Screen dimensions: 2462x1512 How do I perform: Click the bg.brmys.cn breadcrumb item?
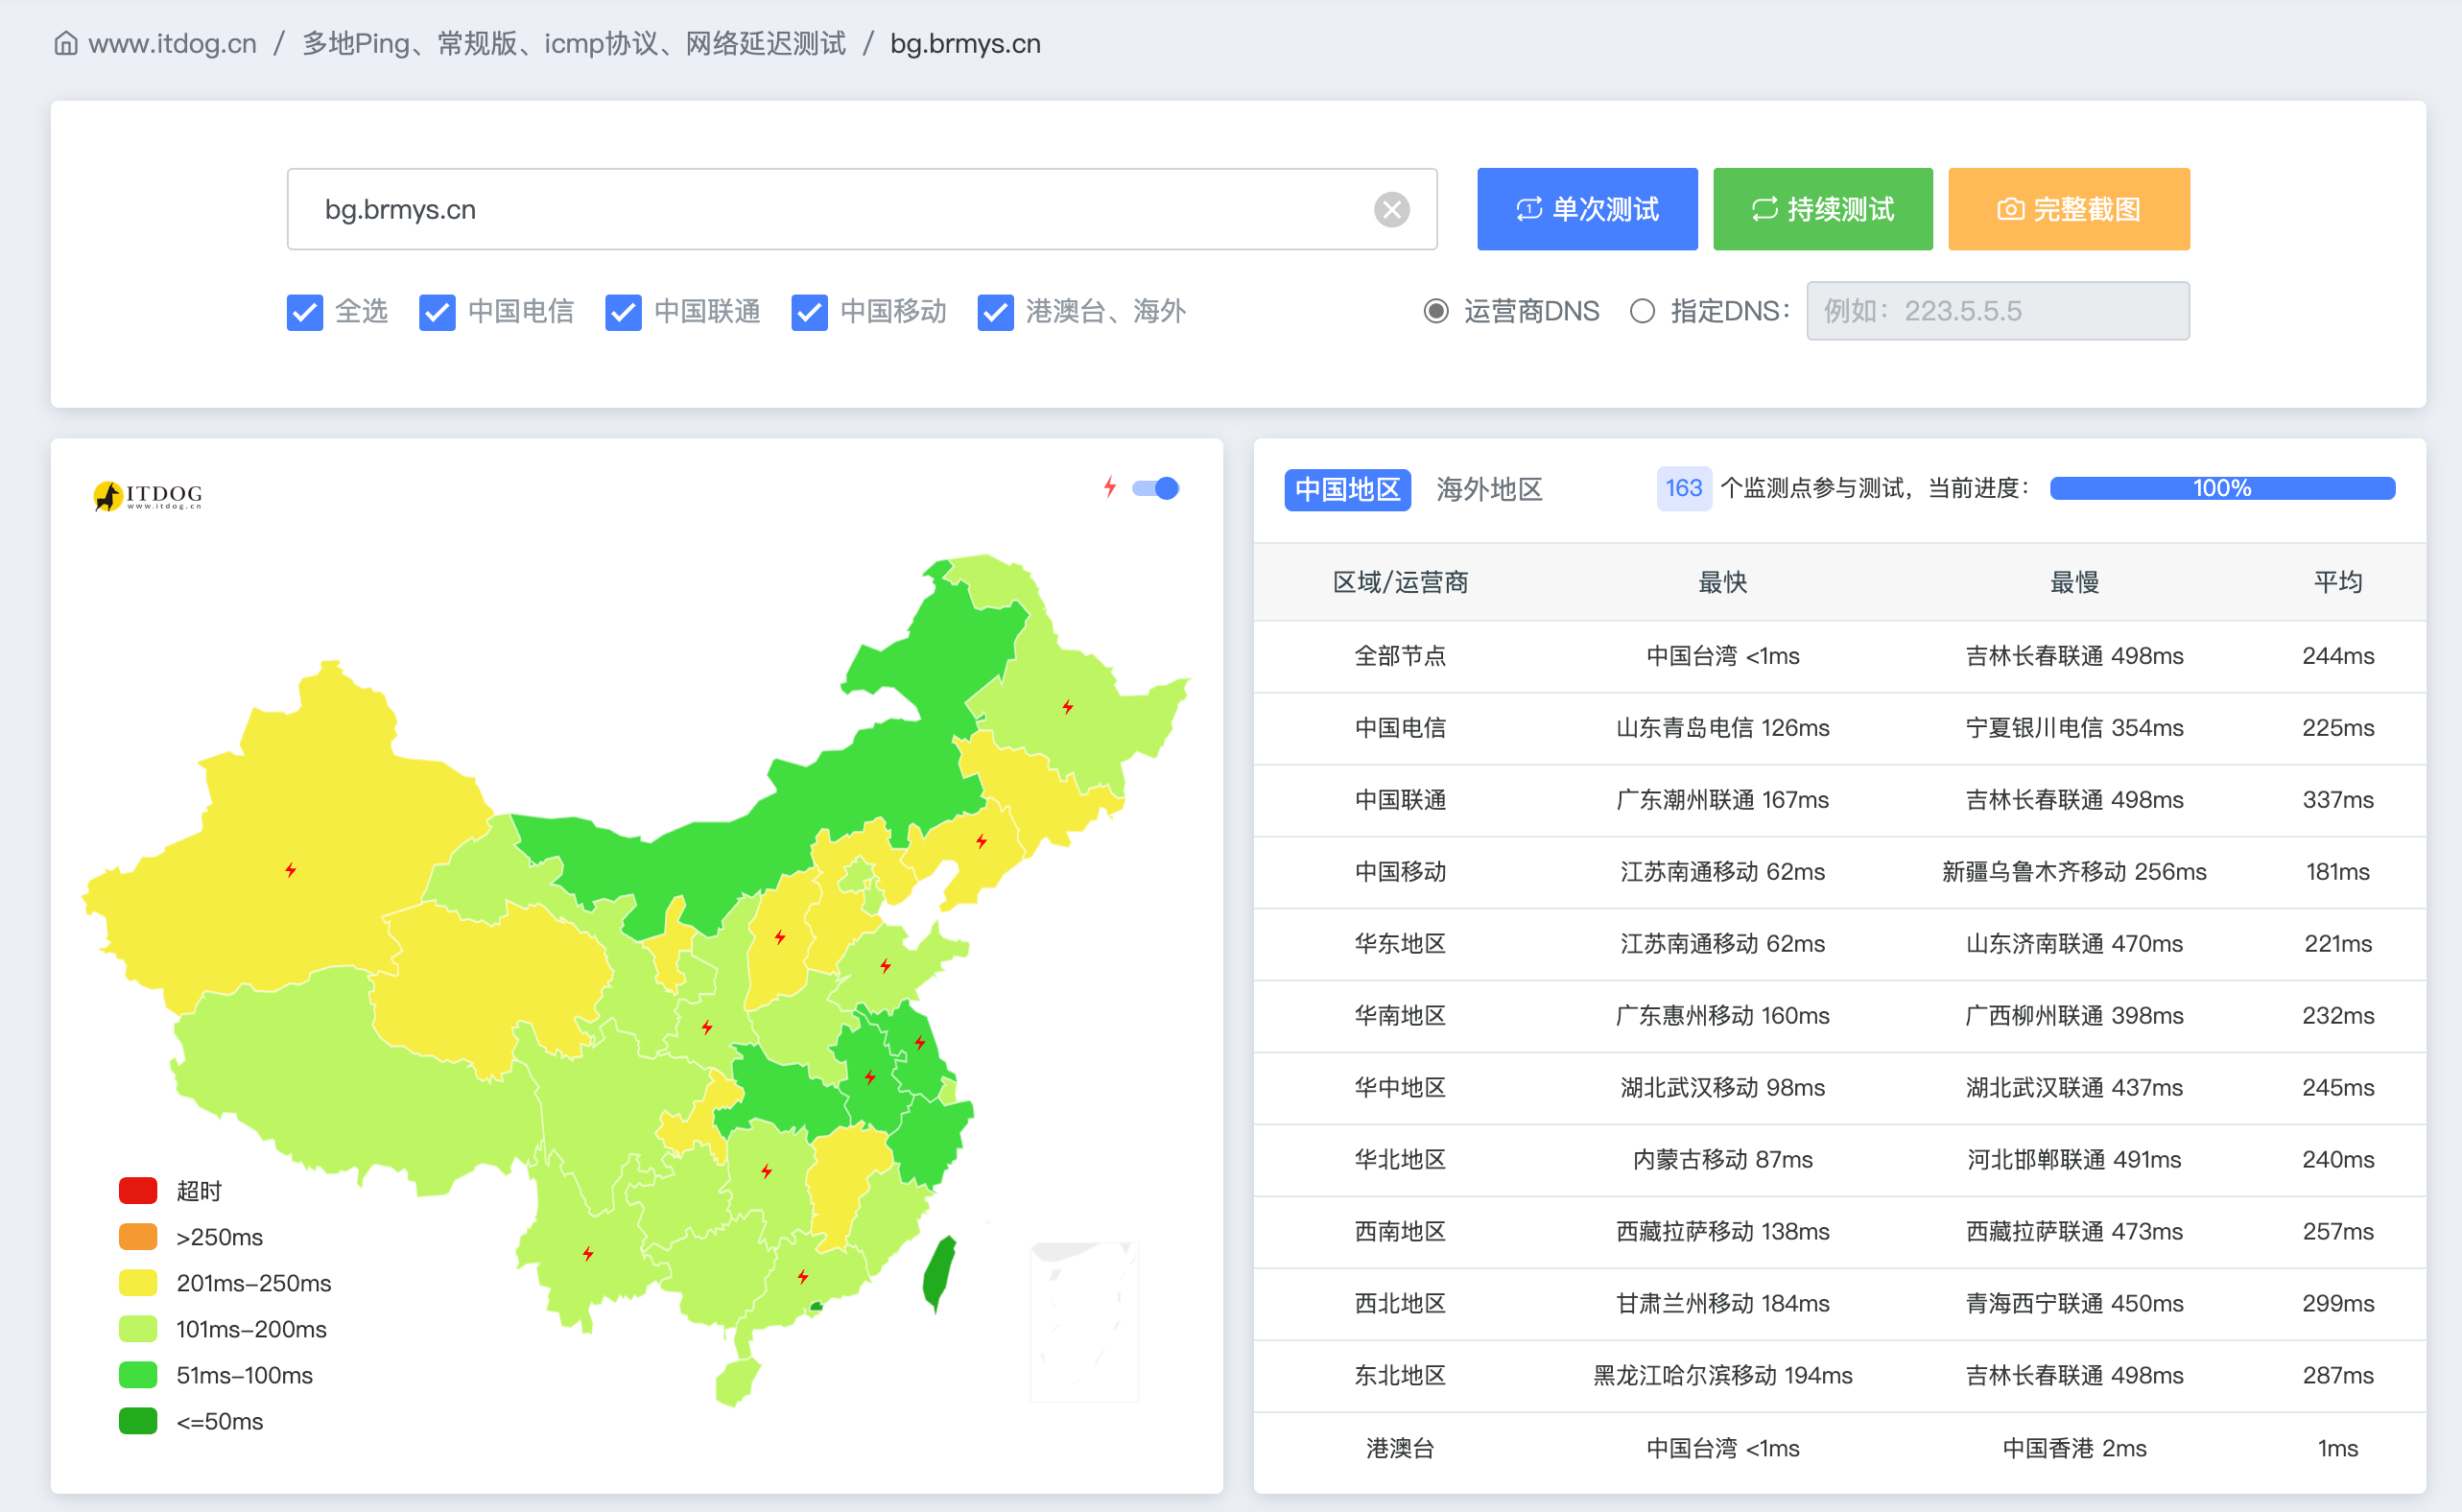965,44
